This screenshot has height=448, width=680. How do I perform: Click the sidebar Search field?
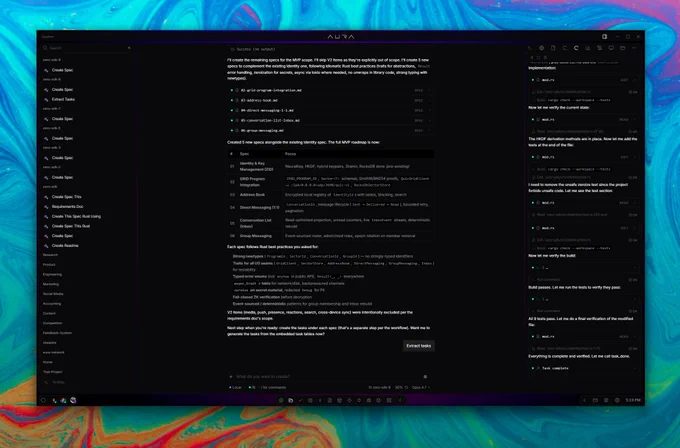click(x=85, y=48)
